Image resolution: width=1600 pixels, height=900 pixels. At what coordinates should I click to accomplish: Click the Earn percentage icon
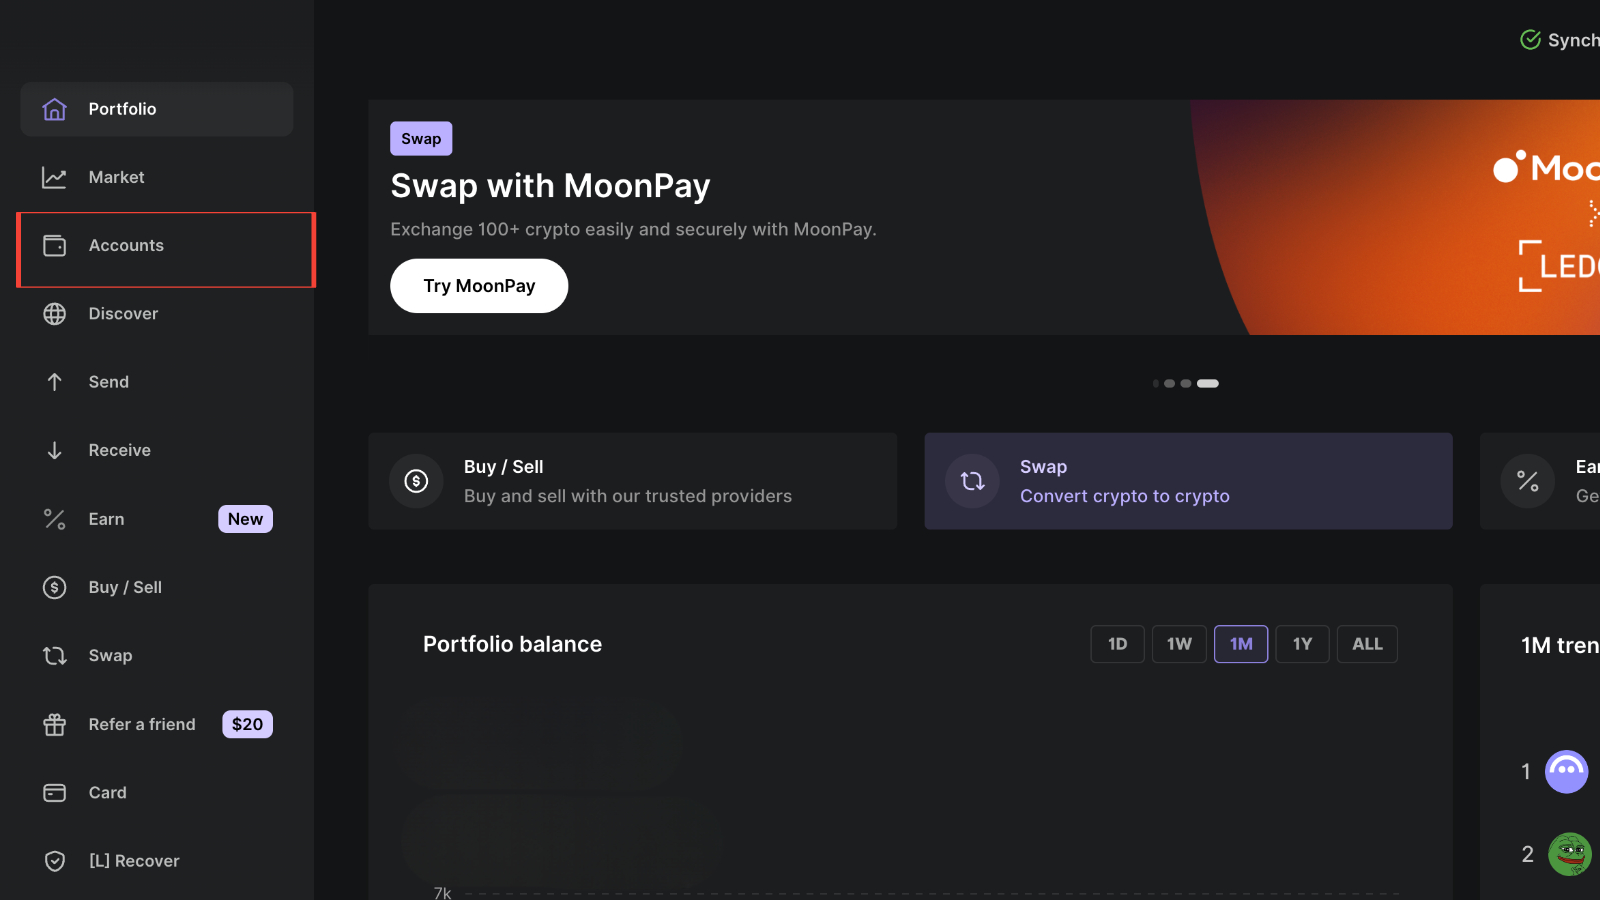tap(54, 518)
